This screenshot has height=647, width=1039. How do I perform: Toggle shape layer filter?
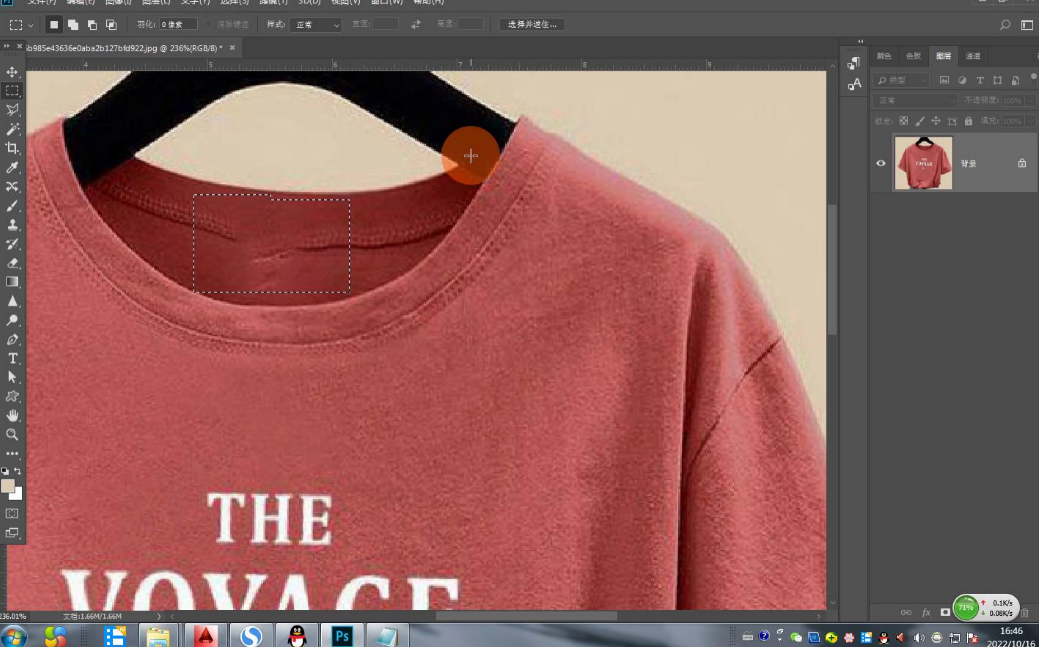pyautogui.click(x=998, y=80)
